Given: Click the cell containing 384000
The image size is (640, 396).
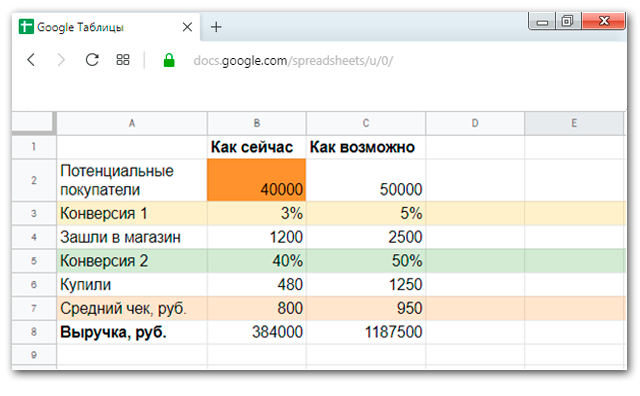Looking at the screenshot, I should 257,331.
